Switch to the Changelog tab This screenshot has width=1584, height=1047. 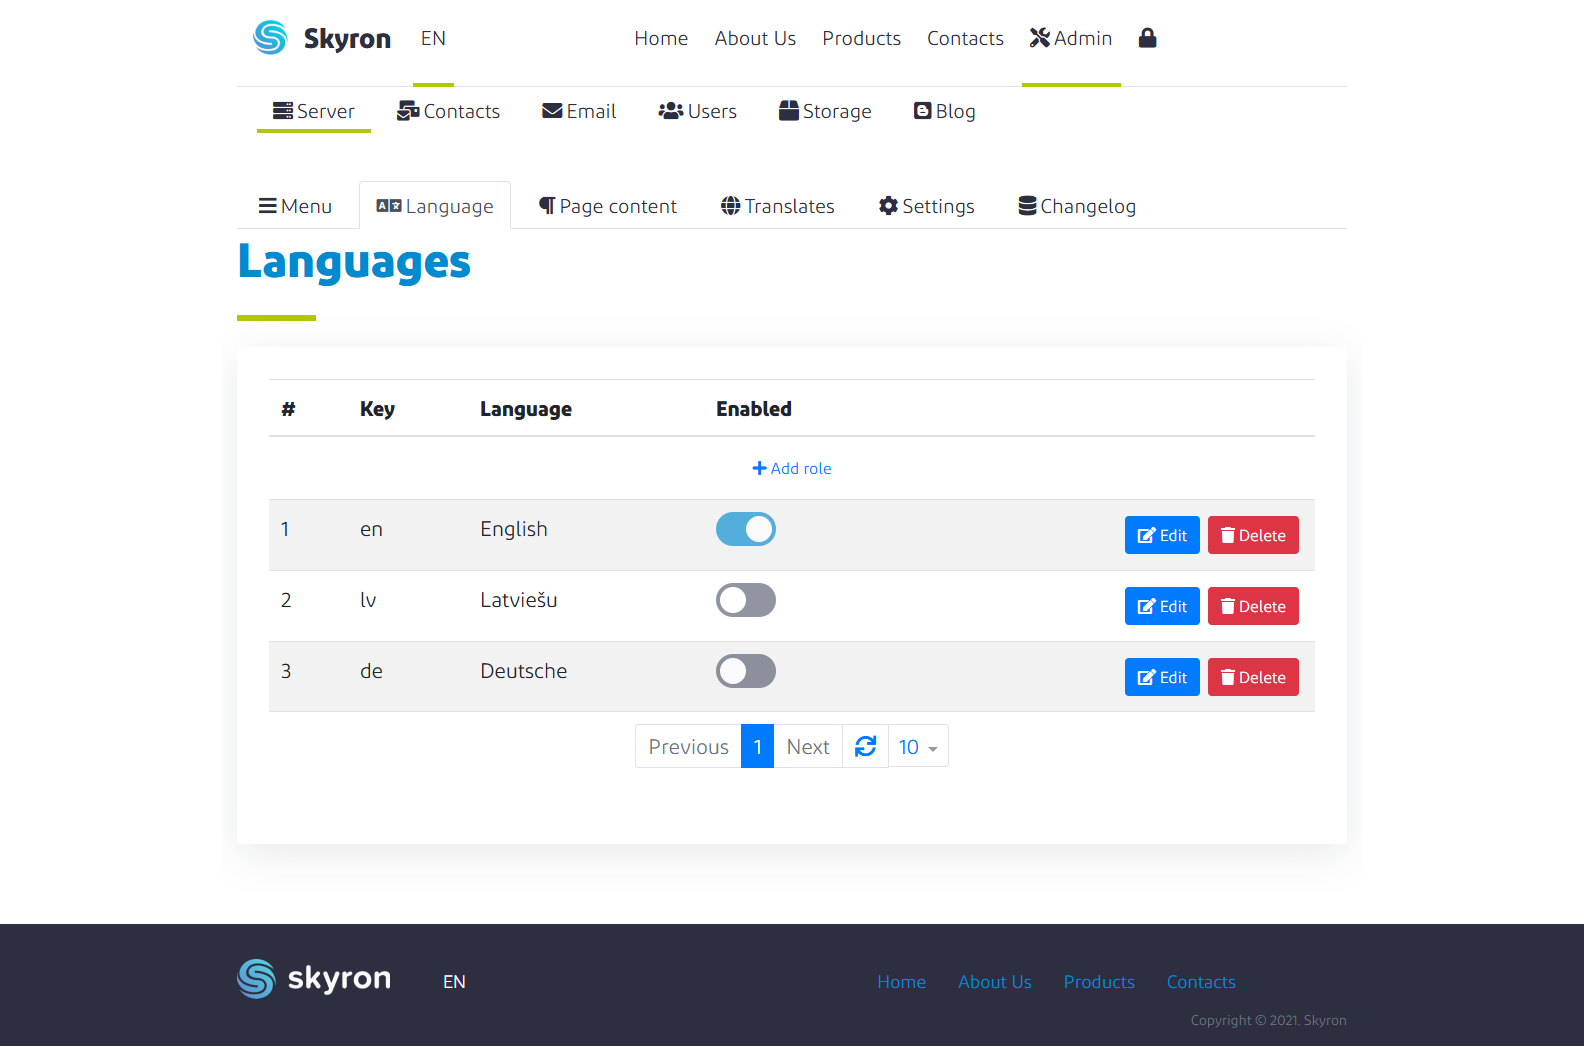(1077, 206)
